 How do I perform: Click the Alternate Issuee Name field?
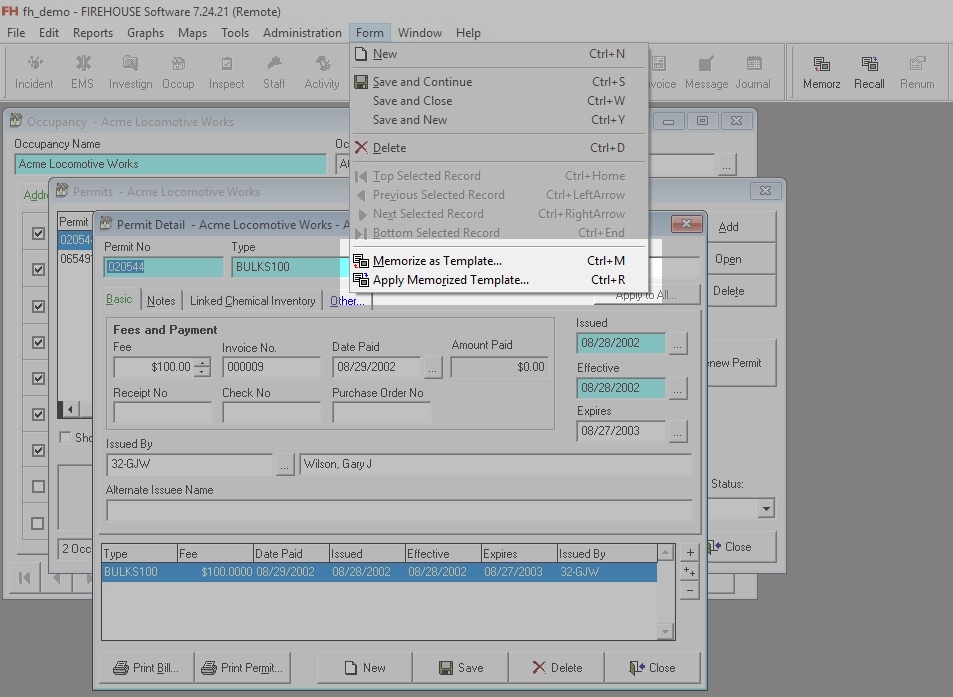click(x=399, y=510)
